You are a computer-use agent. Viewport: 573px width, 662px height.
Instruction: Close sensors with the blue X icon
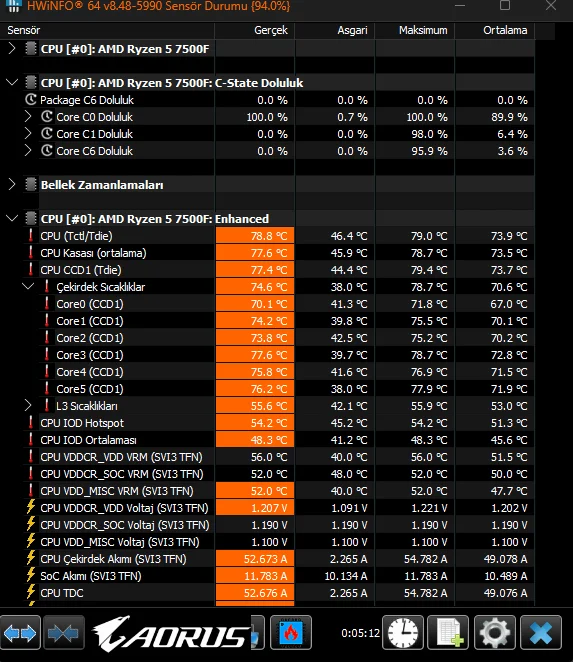coord(541,632)
